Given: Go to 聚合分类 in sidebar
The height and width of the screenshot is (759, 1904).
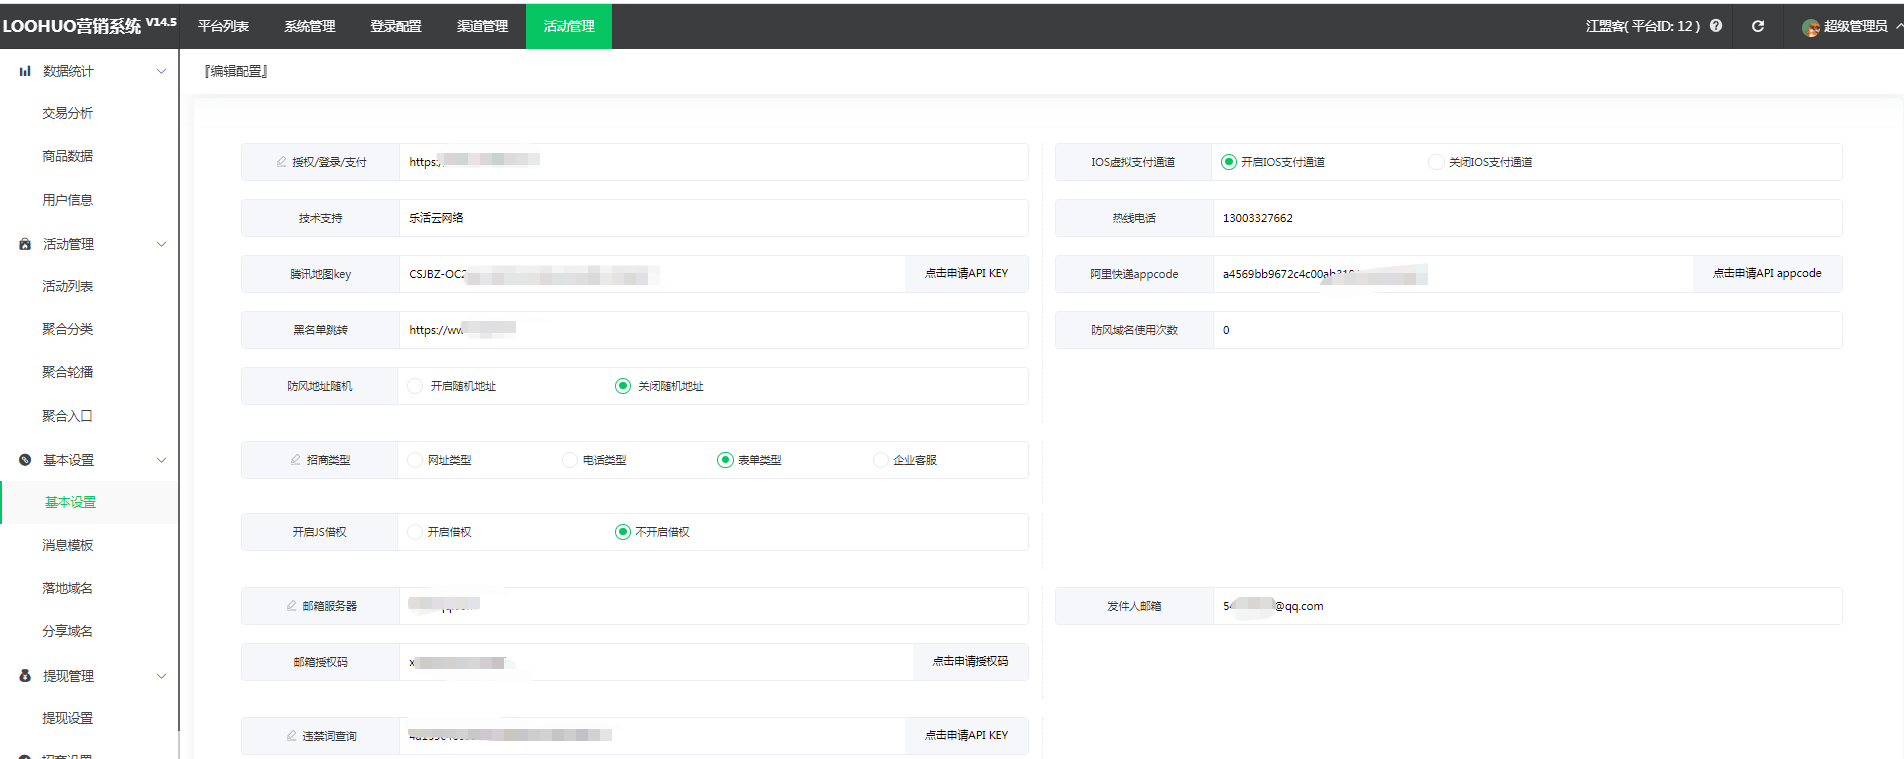Looking at the screenshot, I should (67, 329).
